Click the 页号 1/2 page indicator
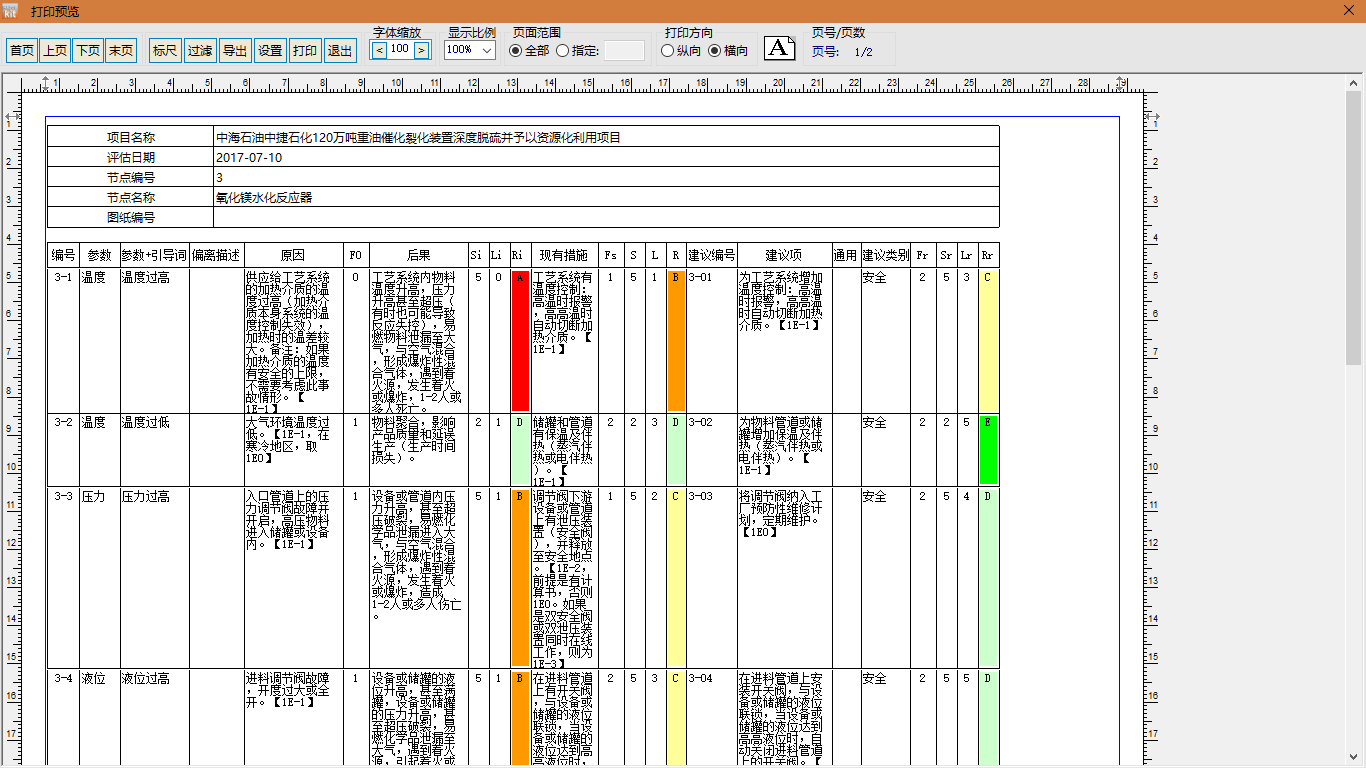 [x=842, y=52]
